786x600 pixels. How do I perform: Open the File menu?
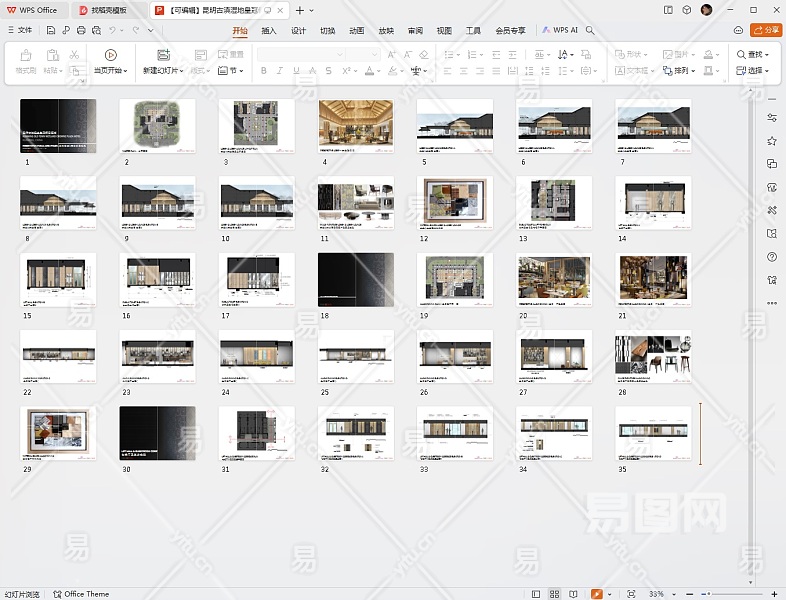click(x=20, y=31)
